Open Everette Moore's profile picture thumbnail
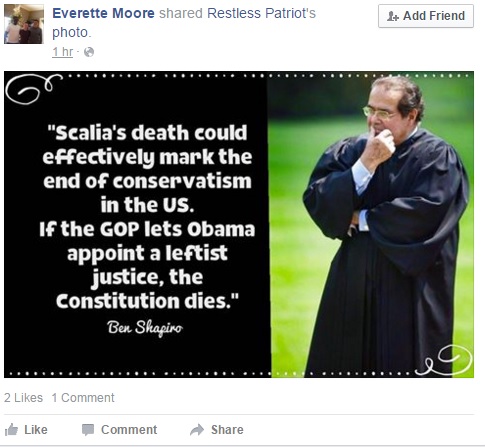The height and width of the screenshot is (447, 485). click(x=24, y=24)
